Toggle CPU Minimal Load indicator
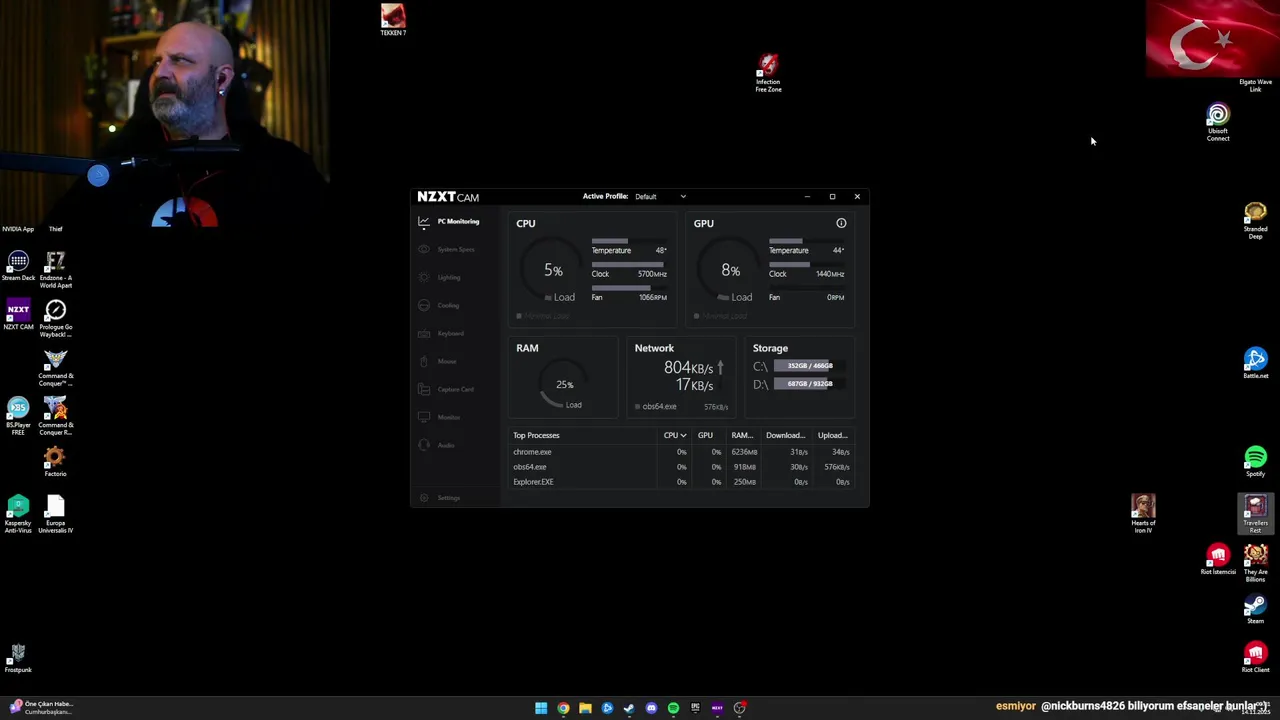Image resolution: width=1280 pixels, height=720 pixels. (543, 316)
